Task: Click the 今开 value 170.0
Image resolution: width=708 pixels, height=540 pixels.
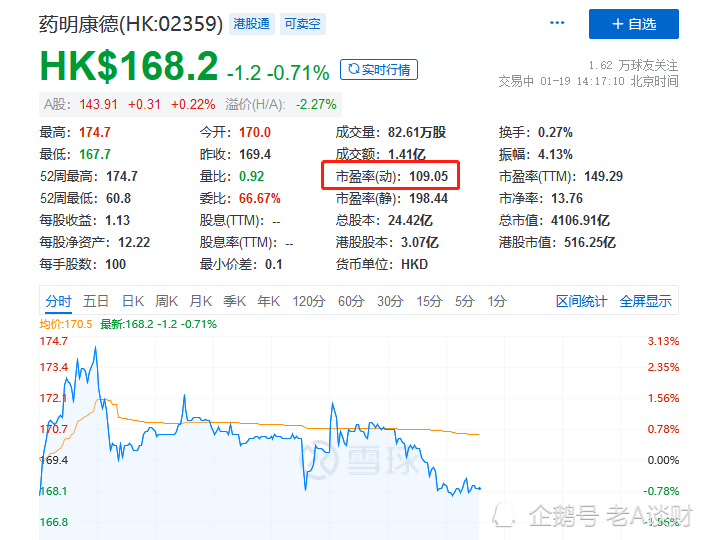Action: click(255, 132)
